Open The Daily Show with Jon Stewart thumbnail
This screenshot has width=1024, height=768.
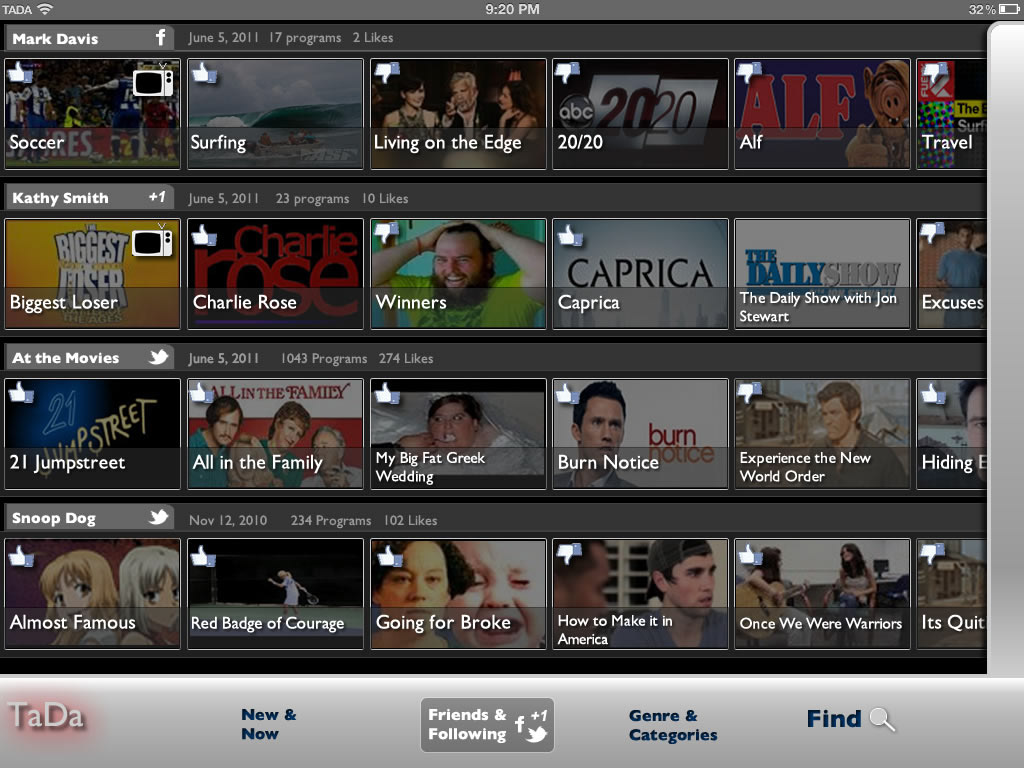click(x=822, y=274)
